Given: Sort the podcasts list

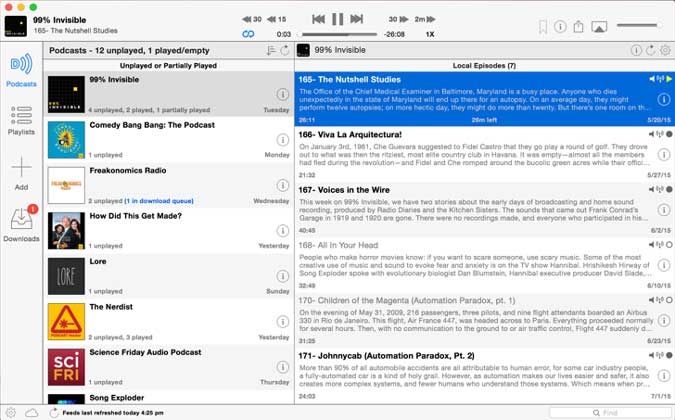Looking at the screenshot, I should pyautogui.click(x=271, y=50).
